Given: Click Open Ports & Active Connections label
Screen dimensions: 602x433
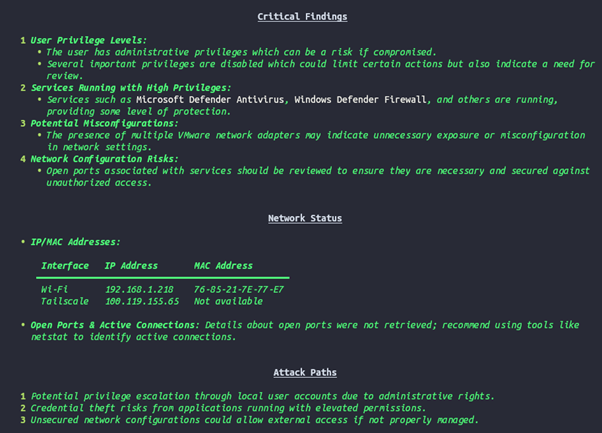Looking at the screenshot, I should (115, 325).
